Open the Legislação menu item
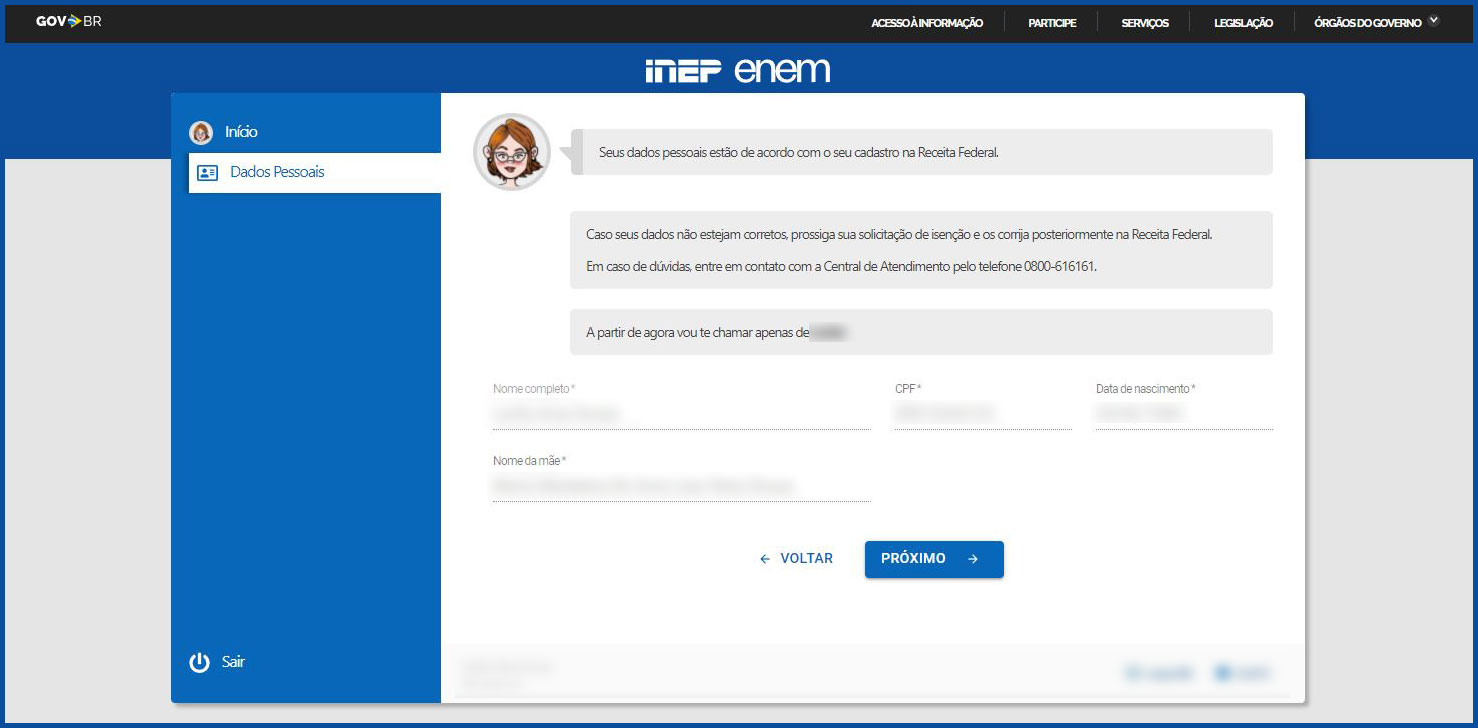1478x728 pixels. (1243, 23)
